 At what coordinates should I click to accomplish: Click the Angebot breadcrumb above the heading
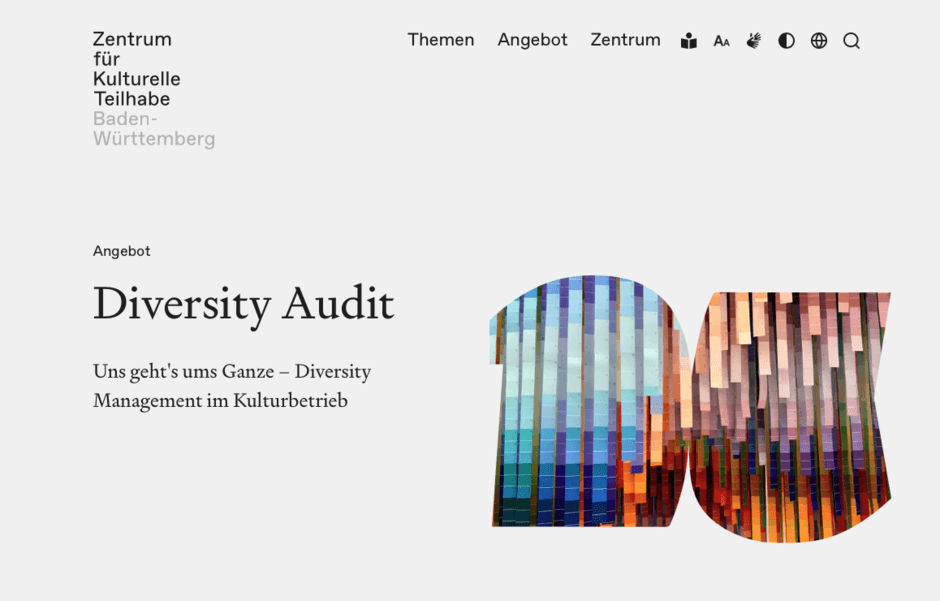(122, 251)
